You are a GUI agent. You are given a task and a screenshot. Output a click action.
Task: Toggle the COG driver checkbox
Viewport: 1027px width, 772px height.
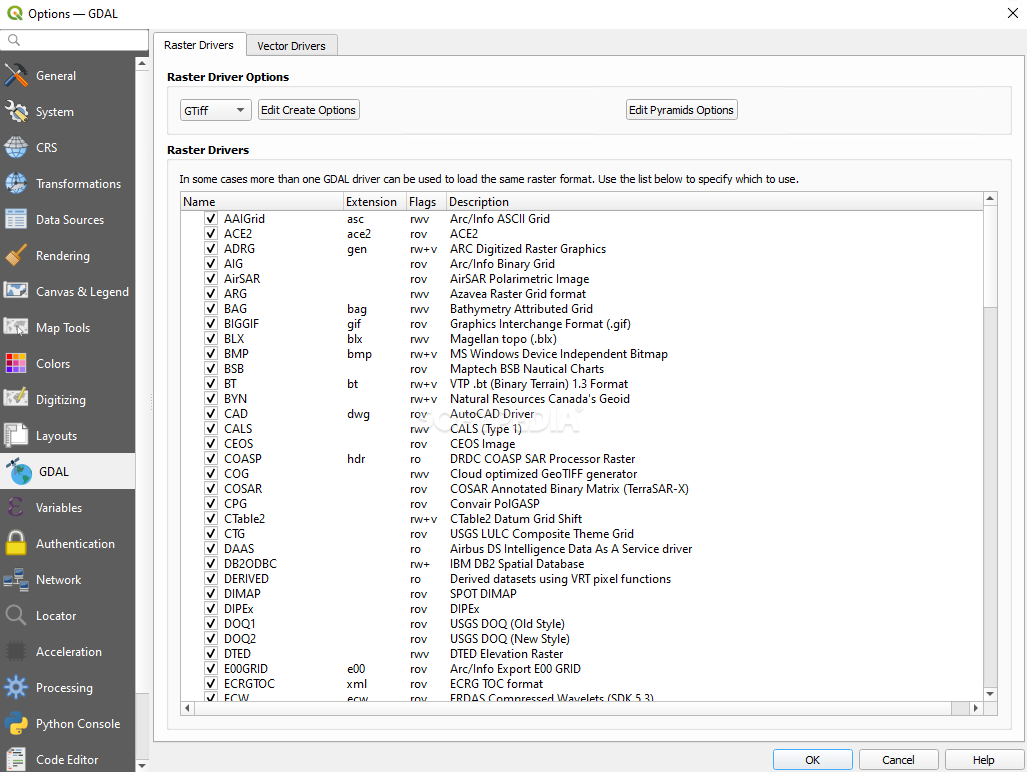210,473
